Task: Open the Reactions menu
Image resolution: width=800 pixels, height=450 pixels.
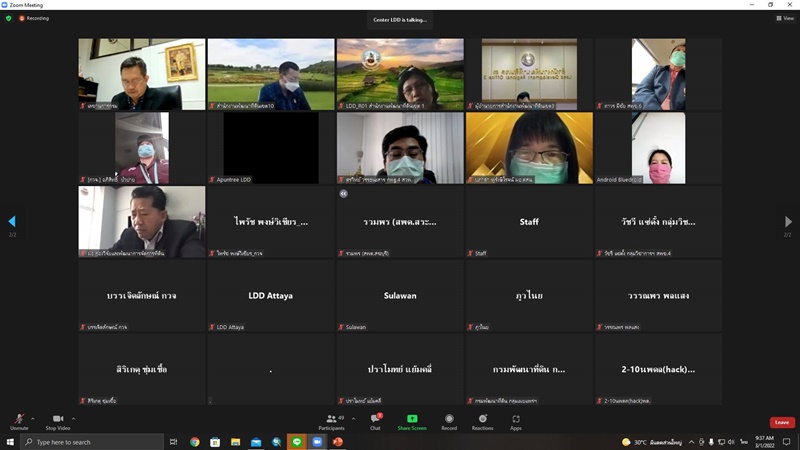Action: (482, 422)
